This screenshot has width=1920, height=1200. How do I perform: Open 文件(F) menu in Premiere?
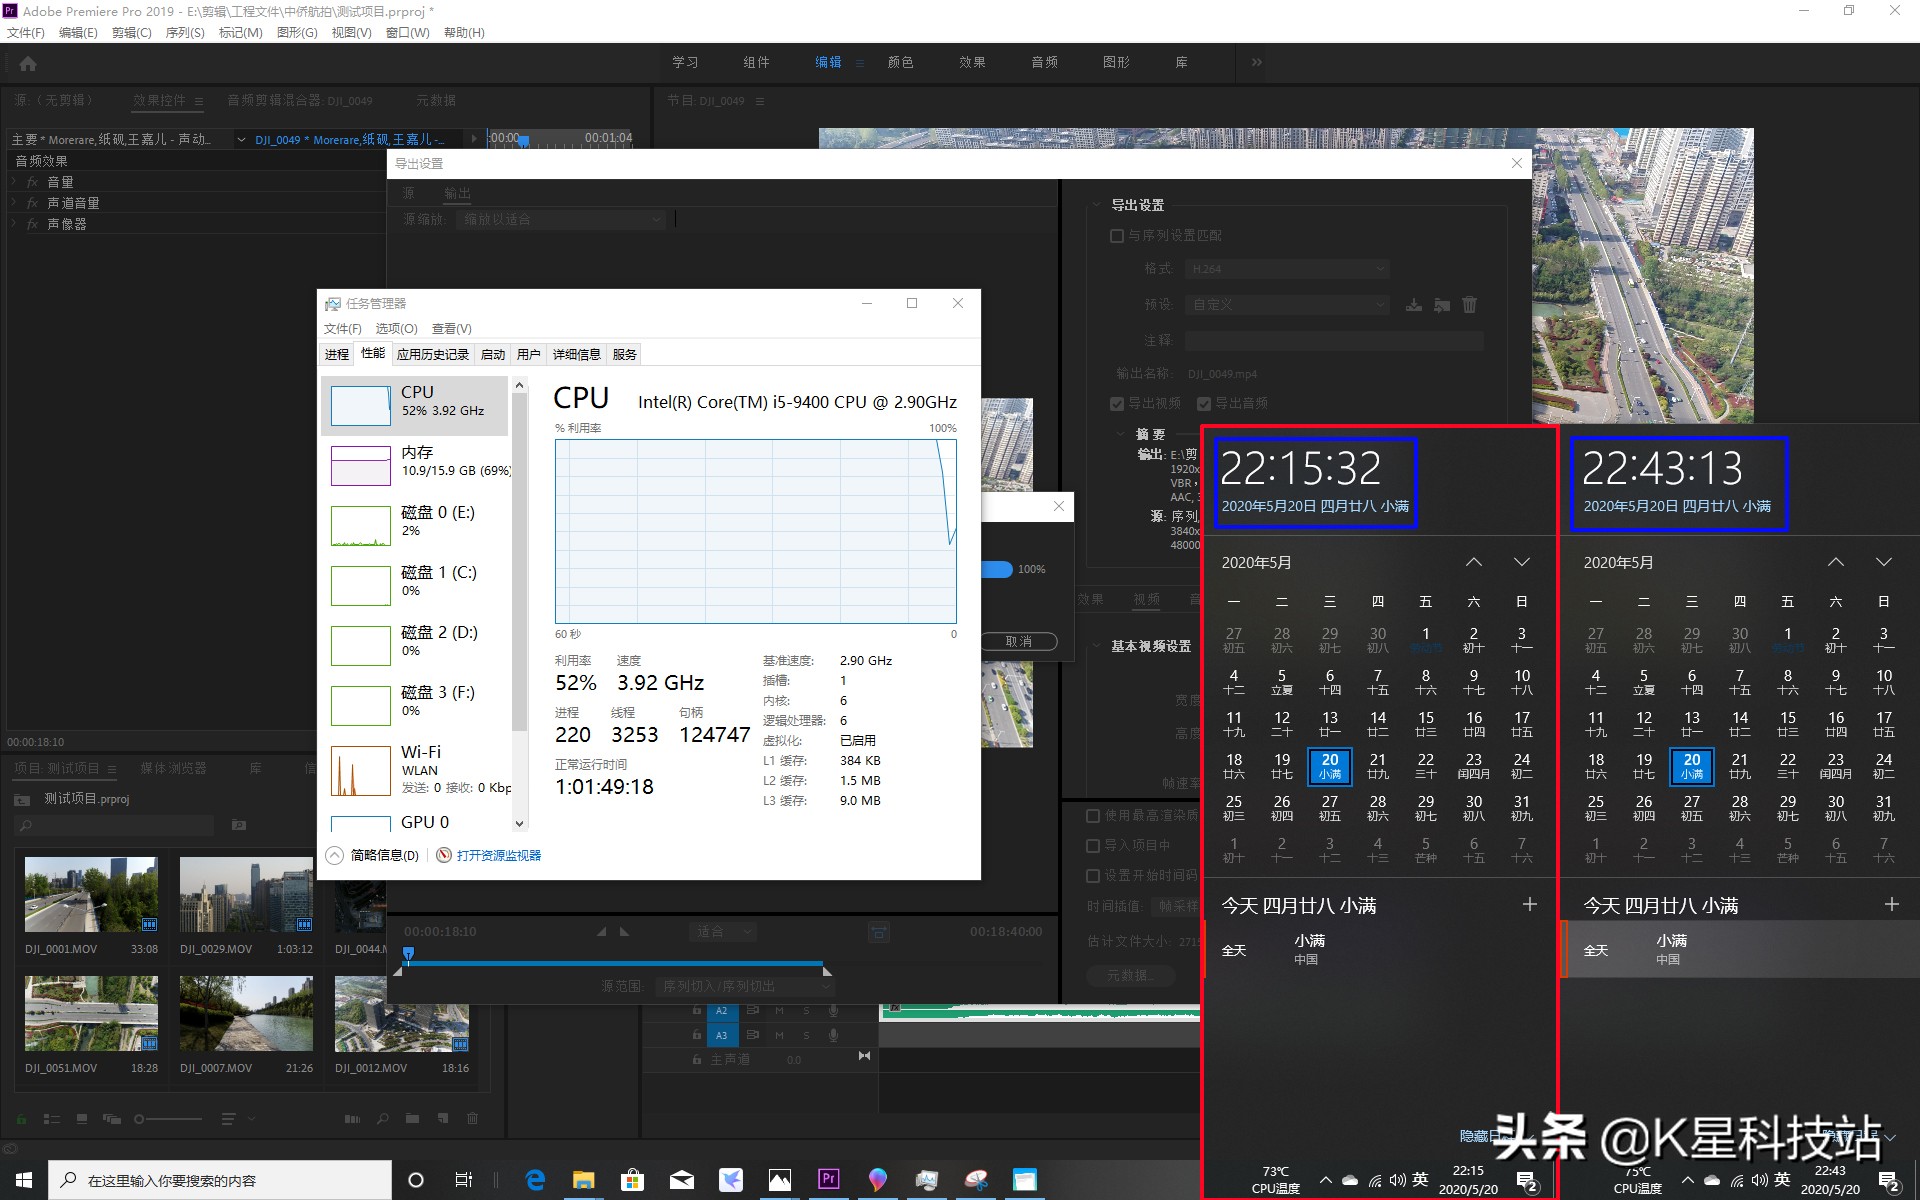(26, 33)
